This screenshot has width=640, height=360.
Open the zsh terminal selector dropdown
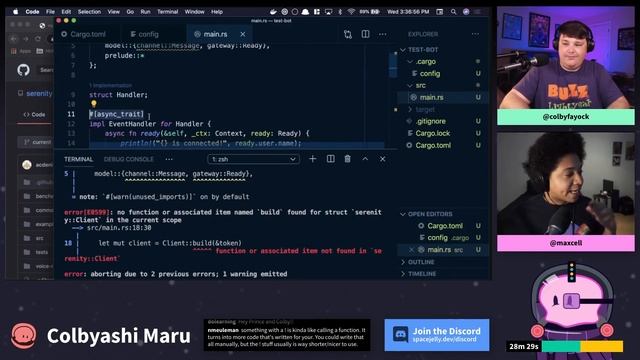click(253, 159)
